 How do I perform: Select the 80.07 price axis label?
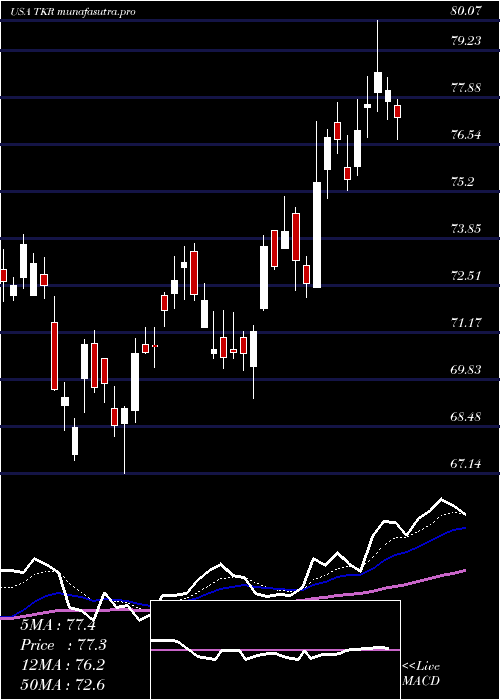point(466,11)
